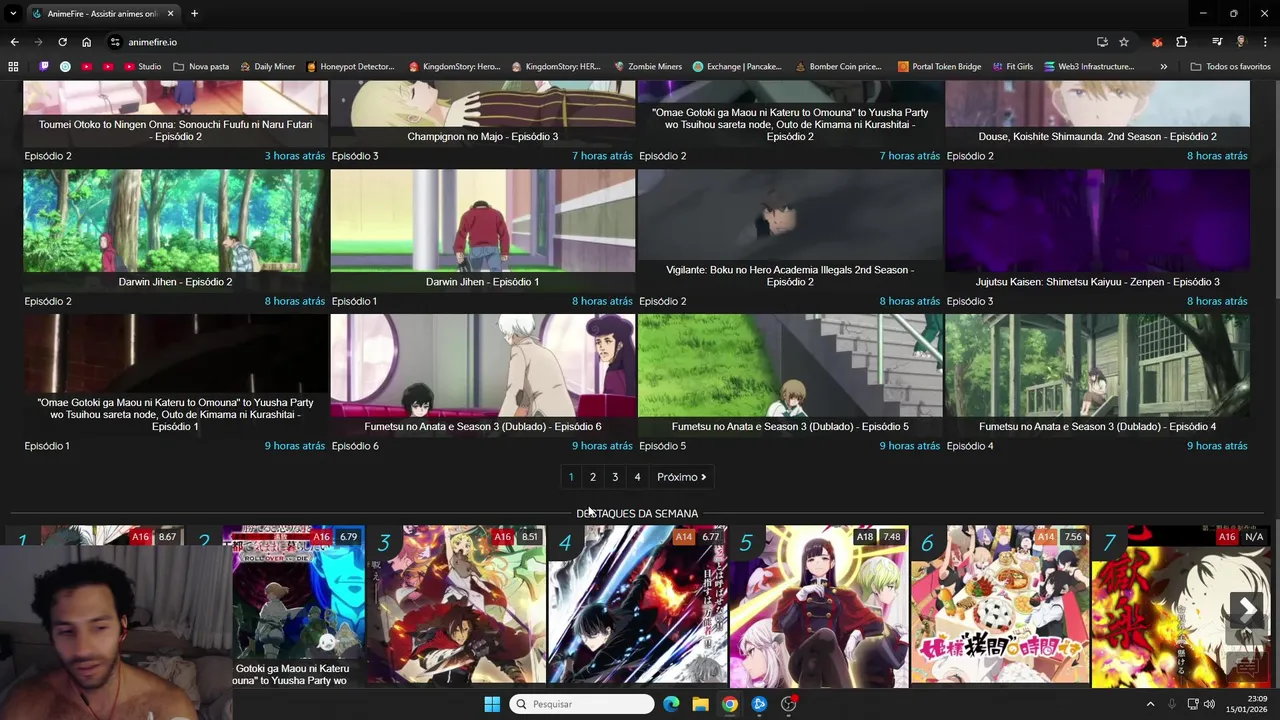The image size is (1280, 720).
Task: Open Microsoft Edge from the taskbar
Action: coord(671,704)
